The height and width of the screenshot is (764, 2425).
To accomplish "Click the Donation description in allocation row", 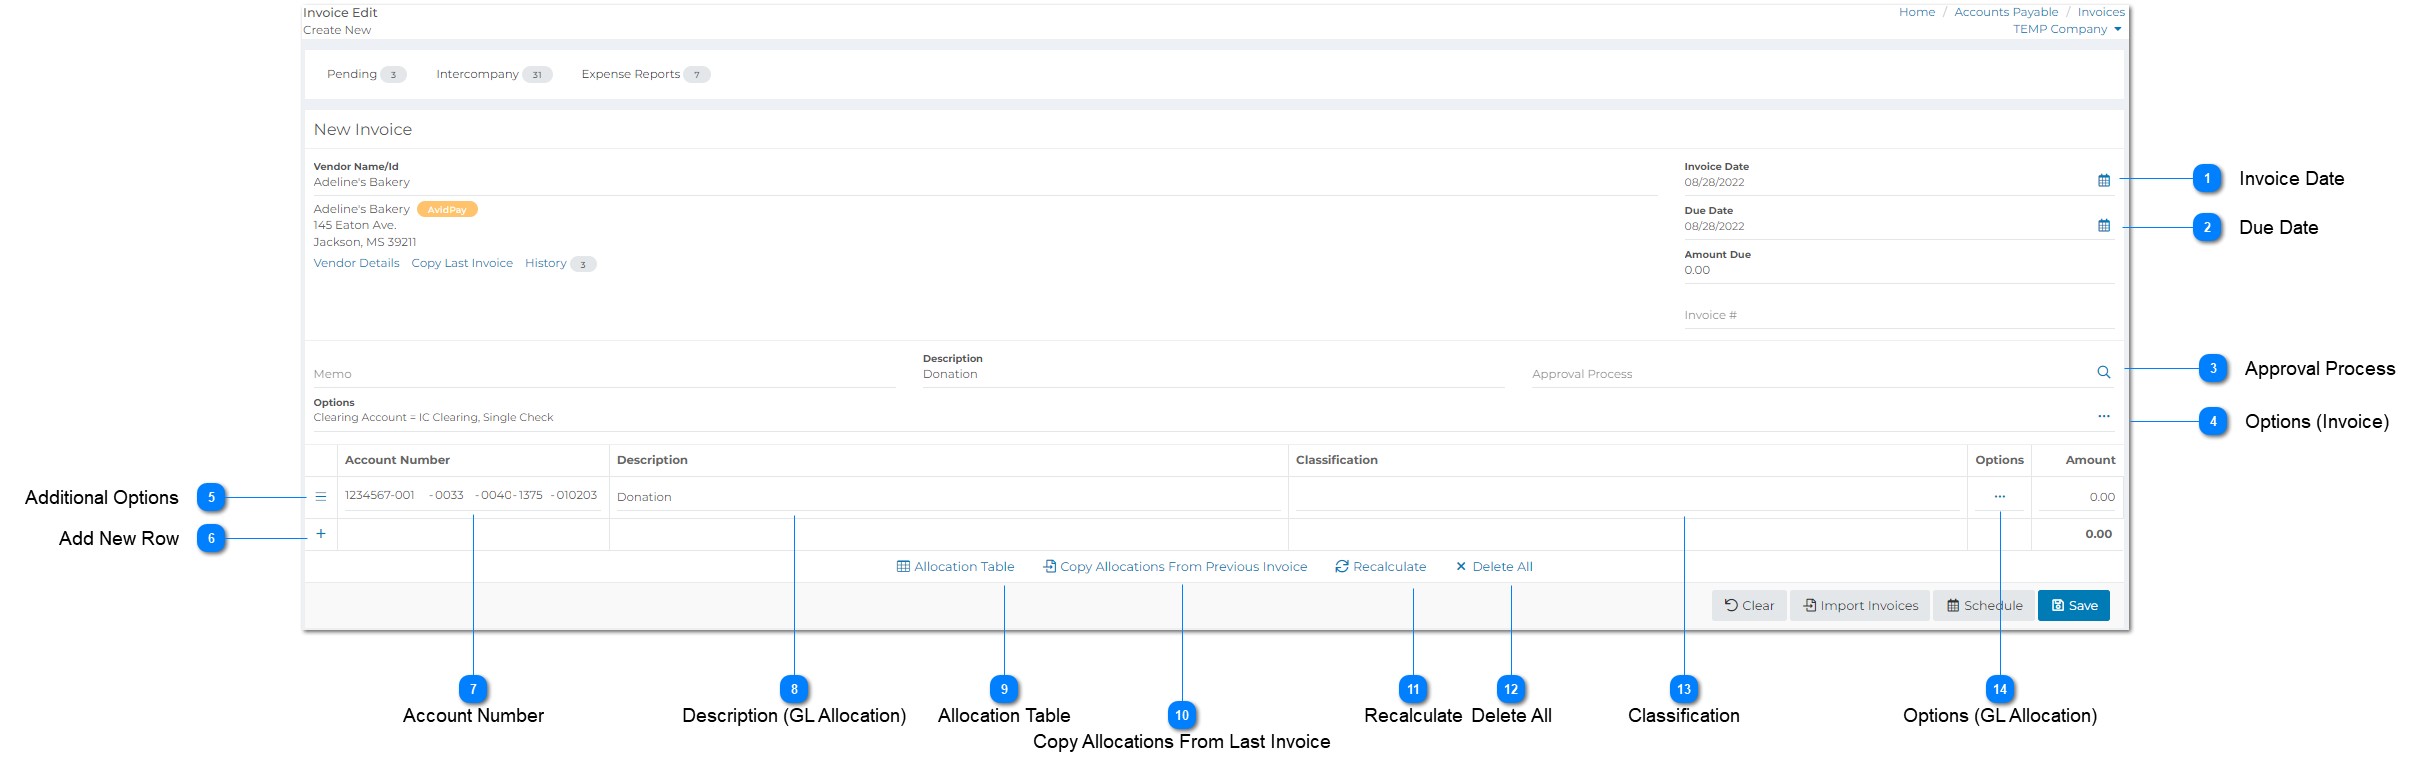I will click(x=948, y=497).
